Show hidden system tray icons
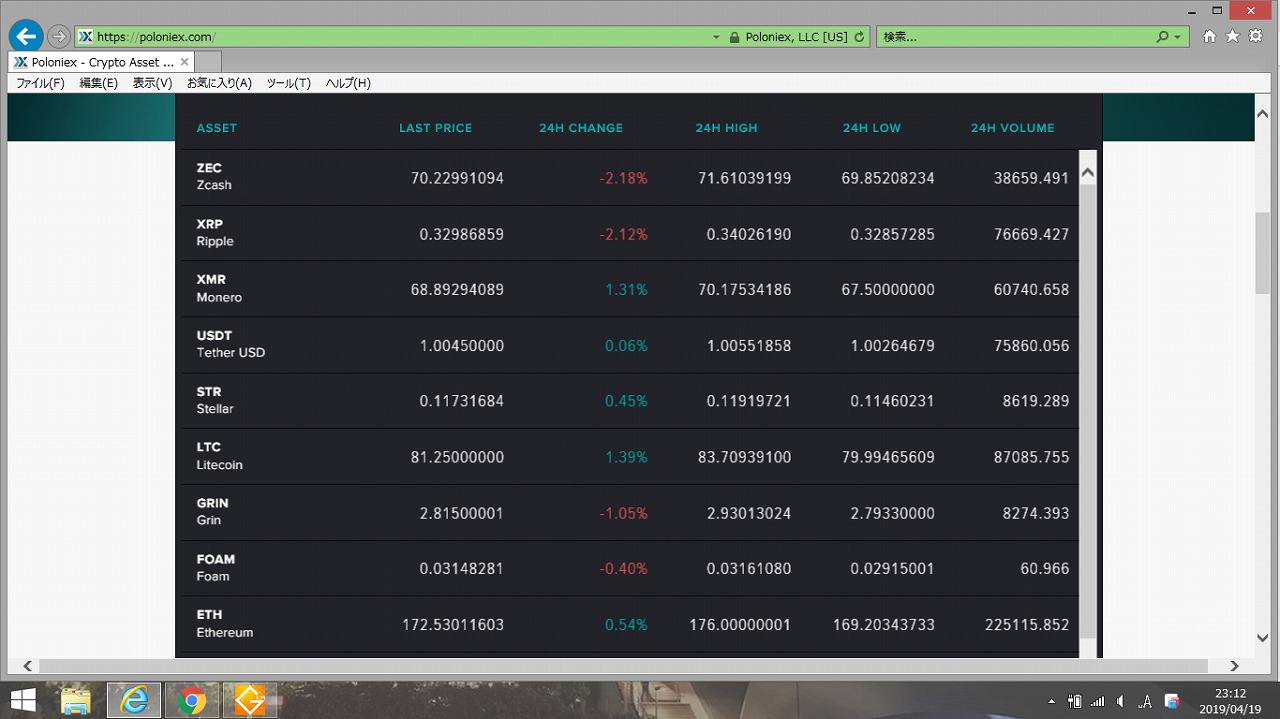Image resolution: width=1280 pixels, height=719 pixels. [1050, 701]
